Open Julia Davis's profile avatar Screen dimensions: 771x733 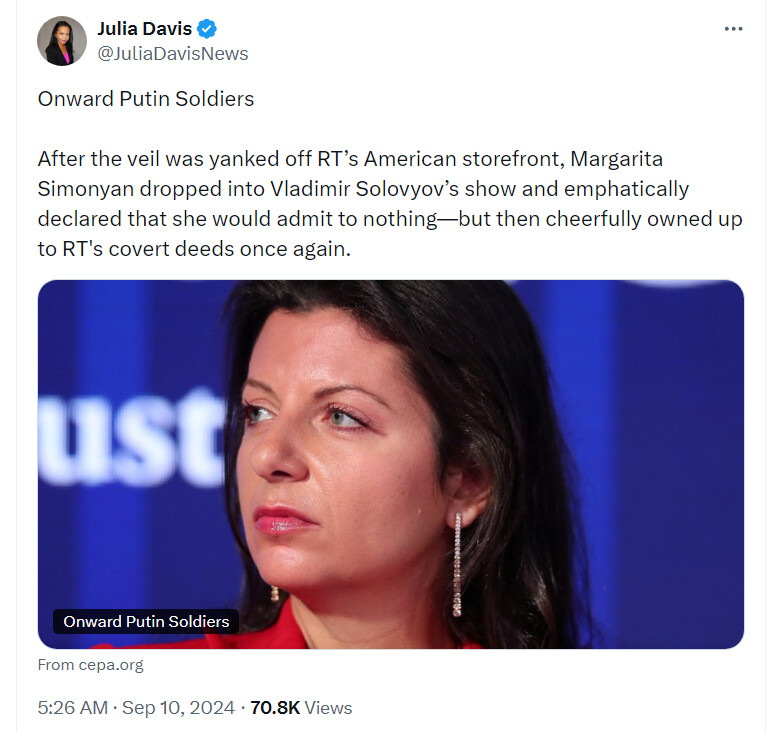click(x=62, y=41)
